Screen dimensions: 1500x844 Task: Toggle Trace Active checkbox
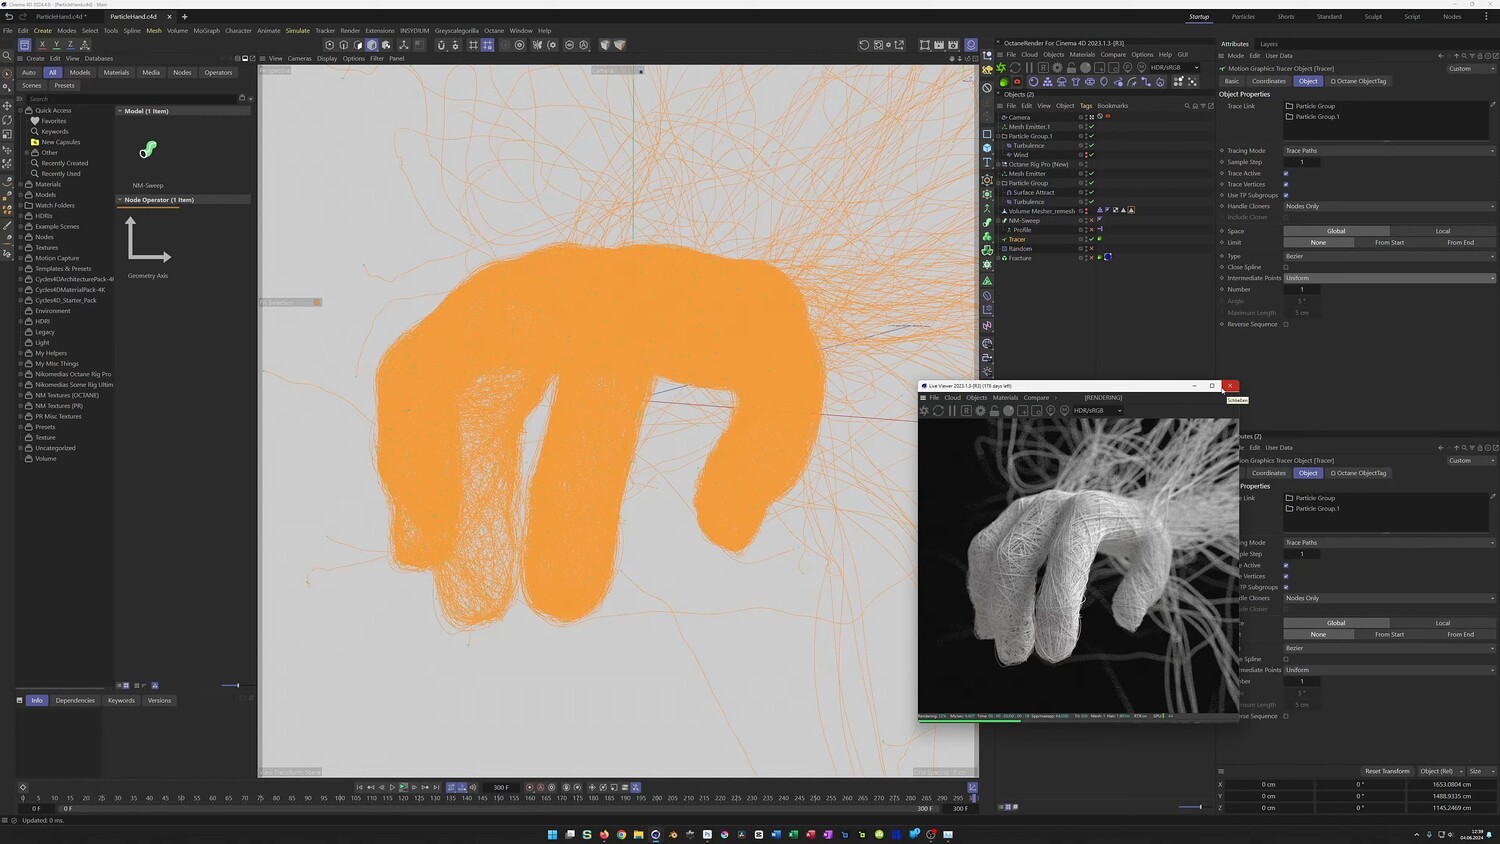tap(1286, 173)
